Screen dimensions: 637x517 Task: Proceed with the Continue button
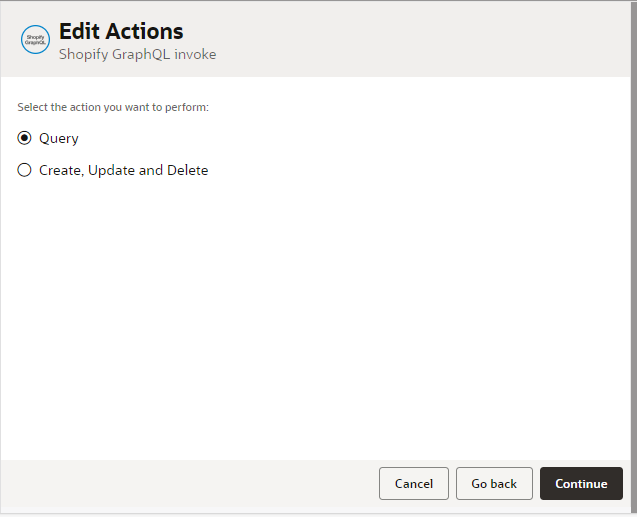(x=581, y=483)
